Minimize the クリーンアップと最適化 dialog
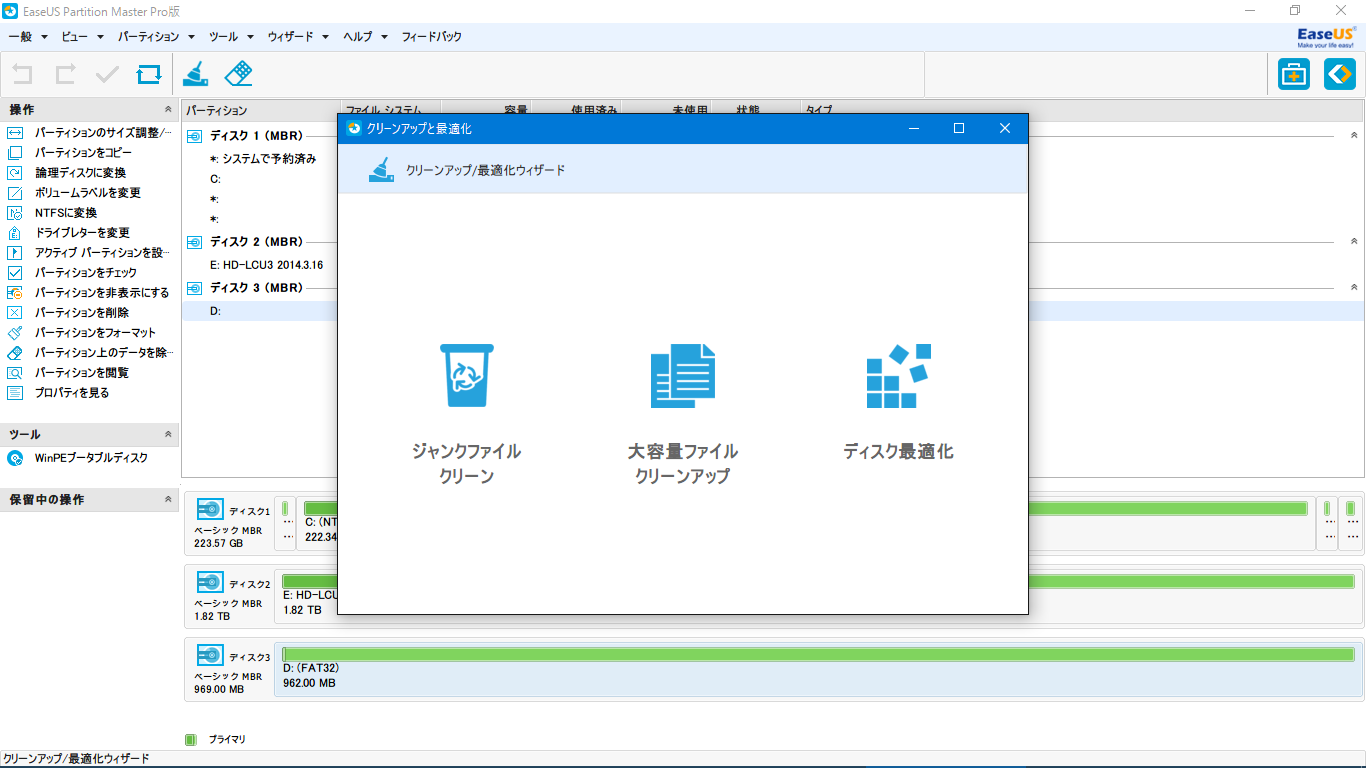The image size is (1366, 768). click(913, 128)
